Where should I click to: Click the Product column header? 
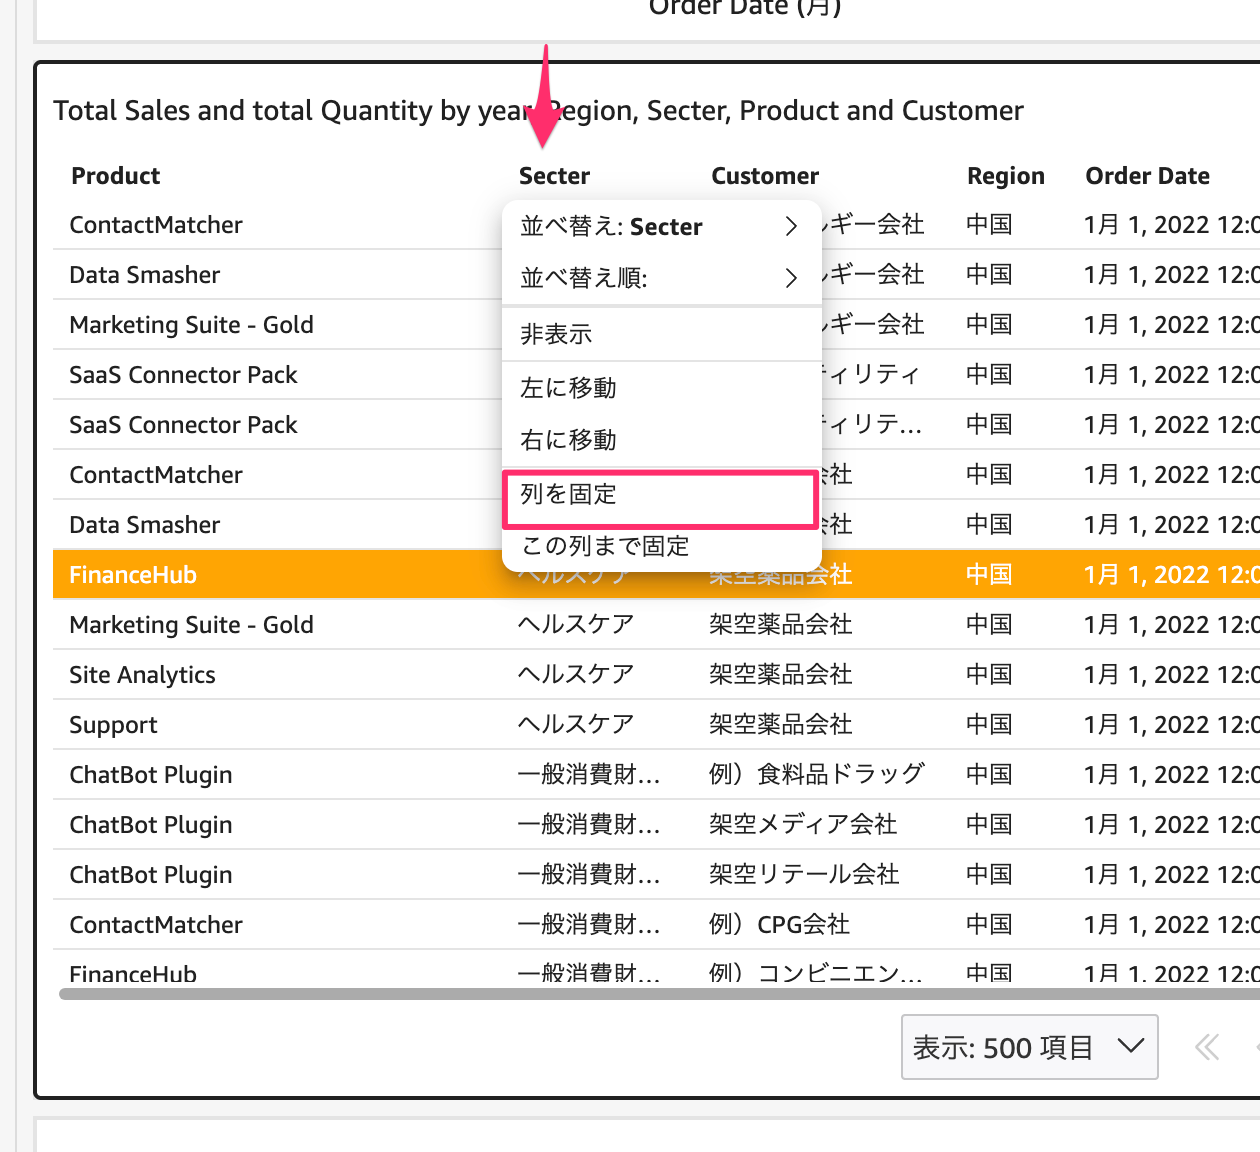(115, 175)
